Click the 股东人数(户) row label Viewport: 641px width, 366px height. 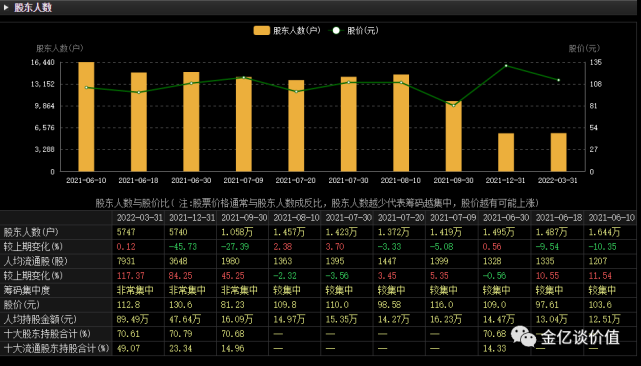pos(31,232)
